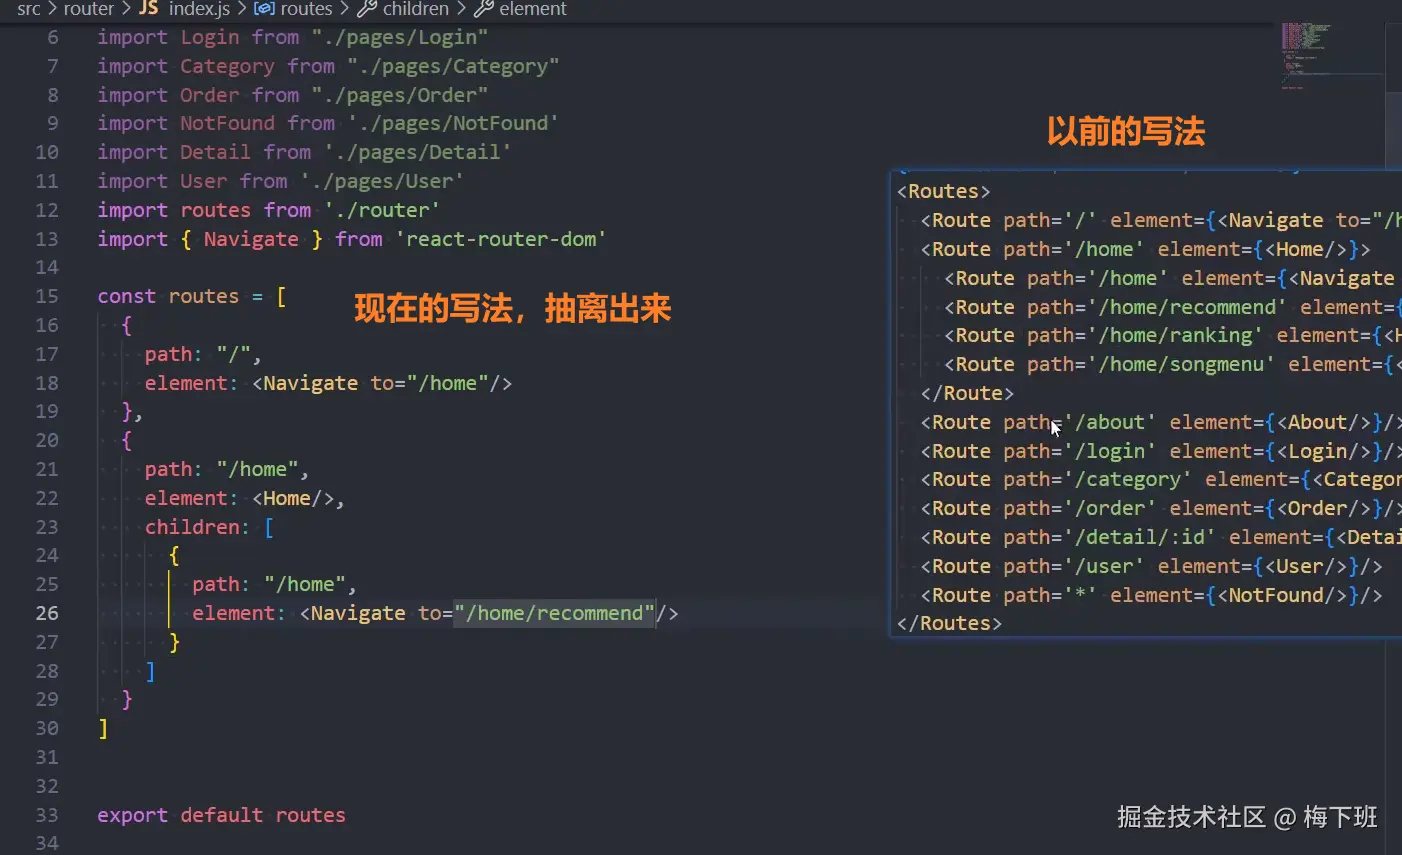Click path: "/" on line 17

pos(203,354)
